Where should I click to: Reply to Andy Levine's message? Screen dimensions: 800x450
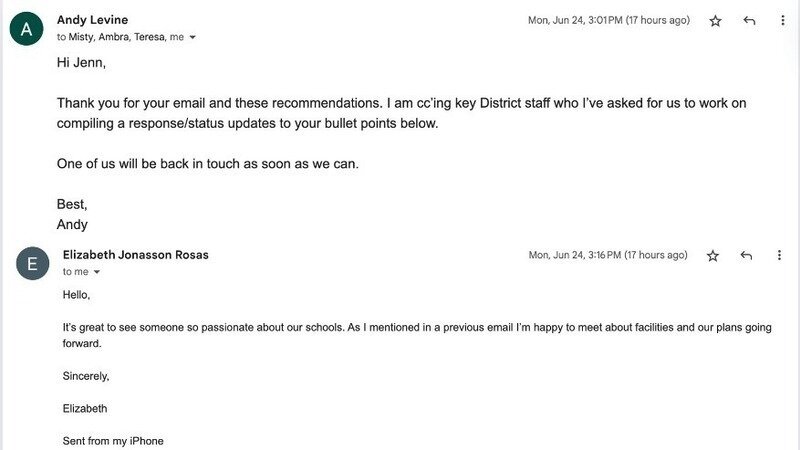point(749,21)
